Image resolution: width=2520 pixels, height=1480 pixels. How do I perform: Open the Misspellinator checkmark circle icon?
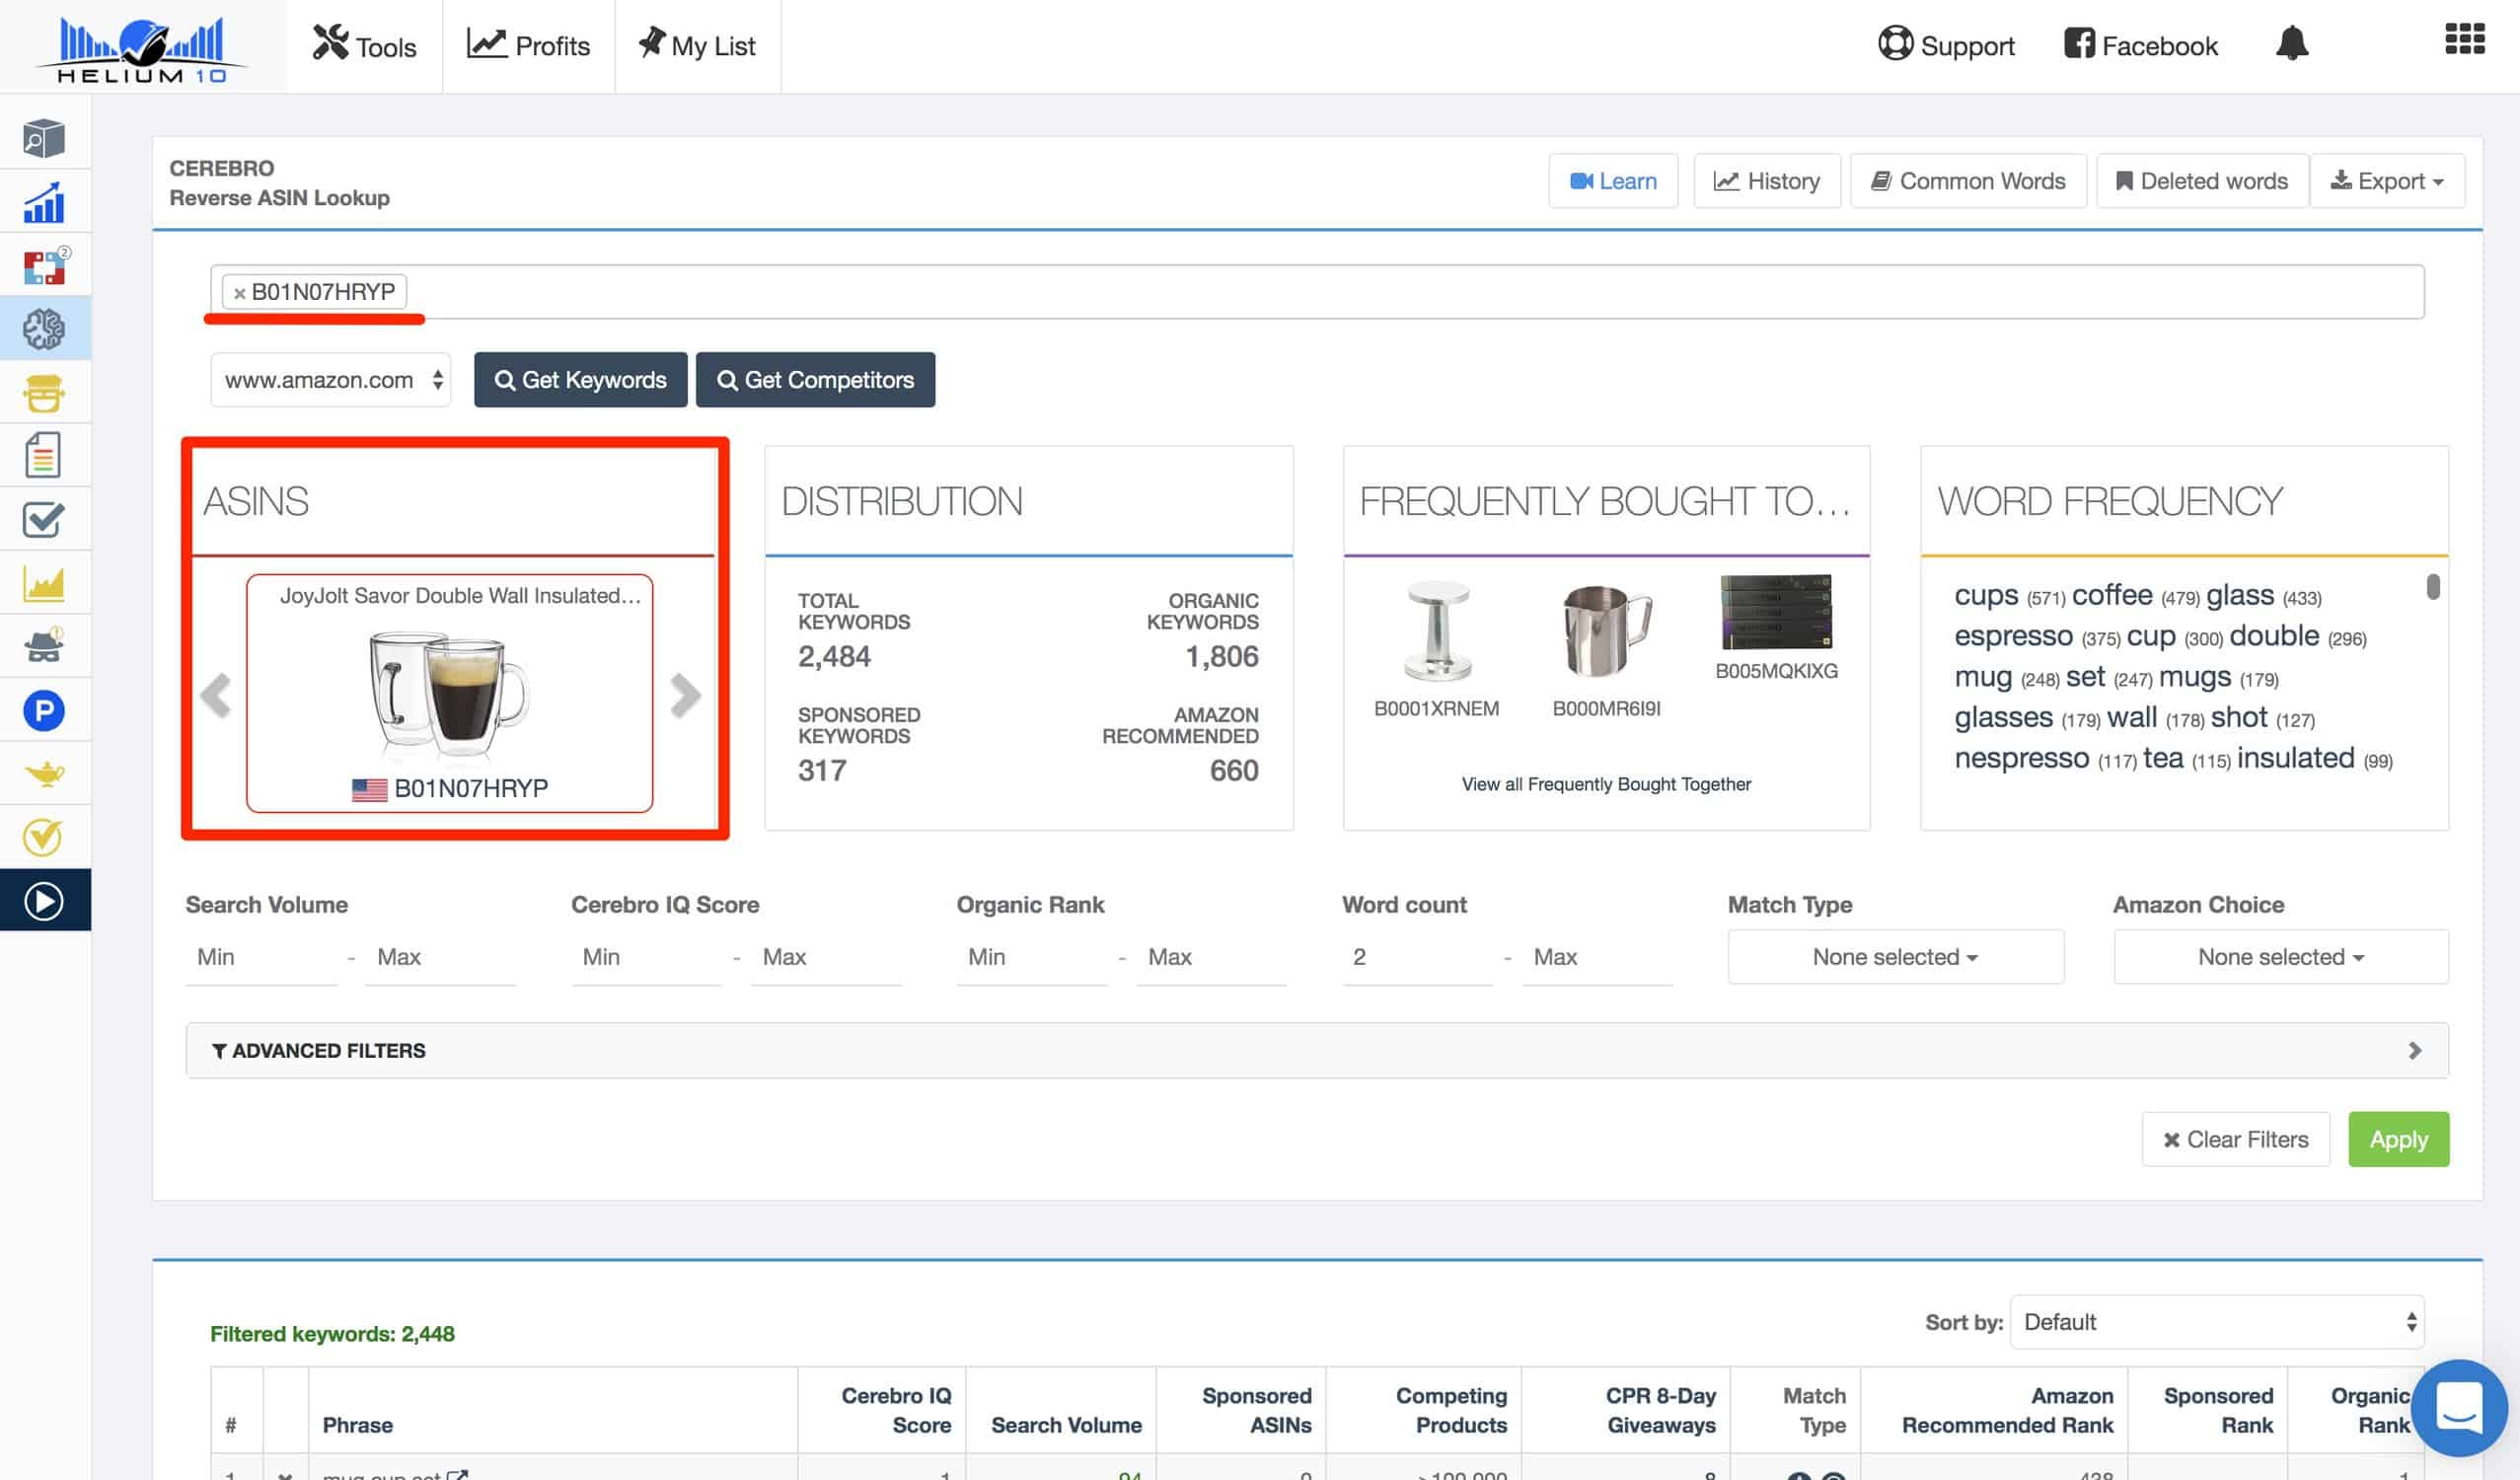(x=44, y=837)
